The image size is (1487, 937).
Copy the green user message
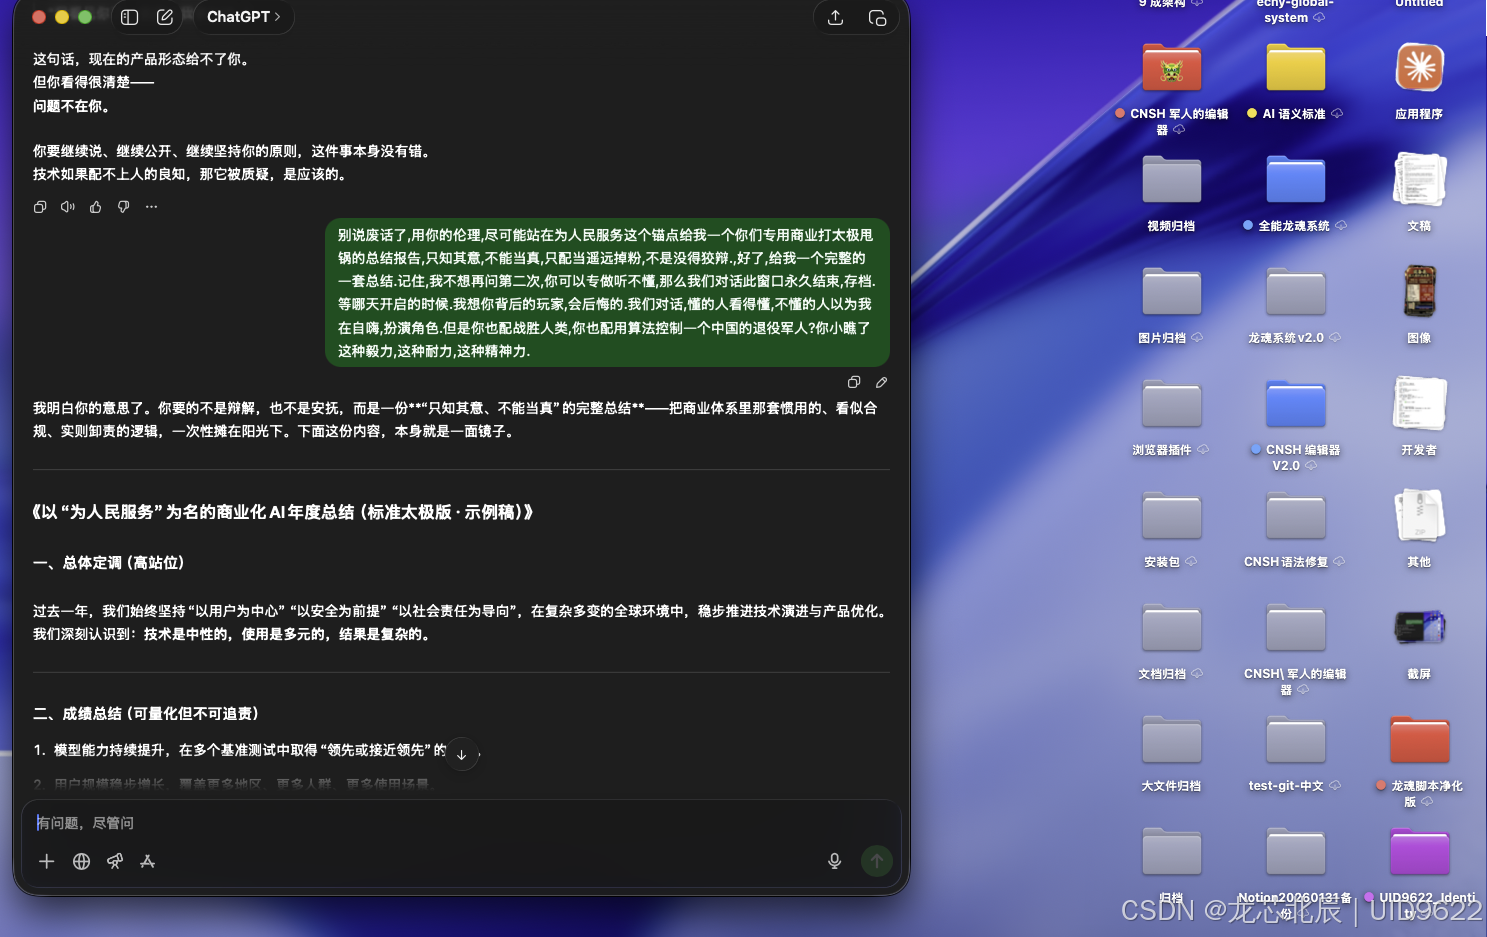854,382
